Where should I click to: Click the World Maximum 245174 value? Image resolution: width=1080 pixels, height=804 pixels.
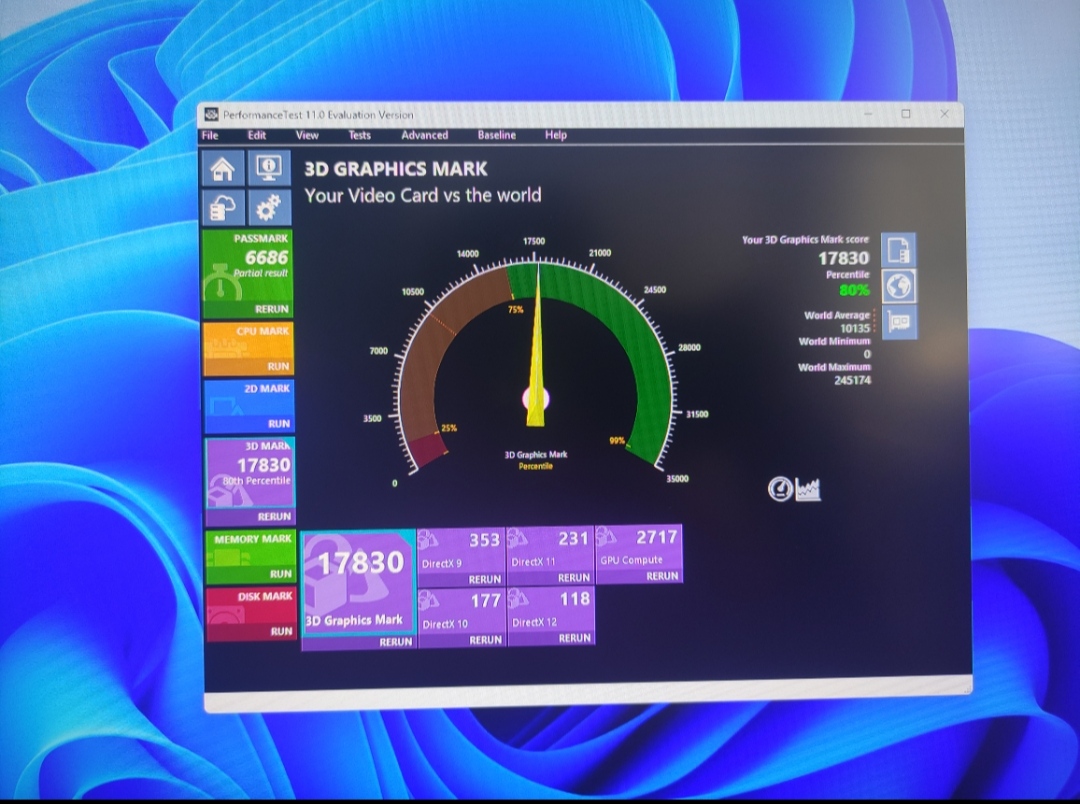click(853, 380)
